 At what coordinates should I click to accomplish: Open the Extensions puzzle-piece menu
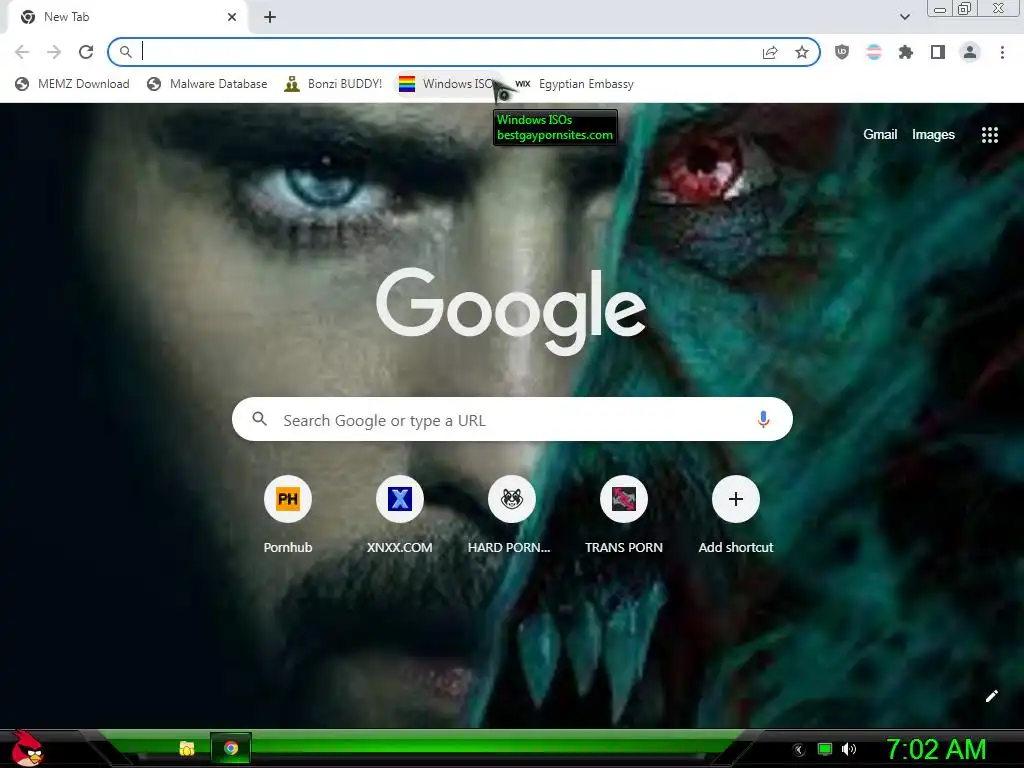click(x=906, y=52)
